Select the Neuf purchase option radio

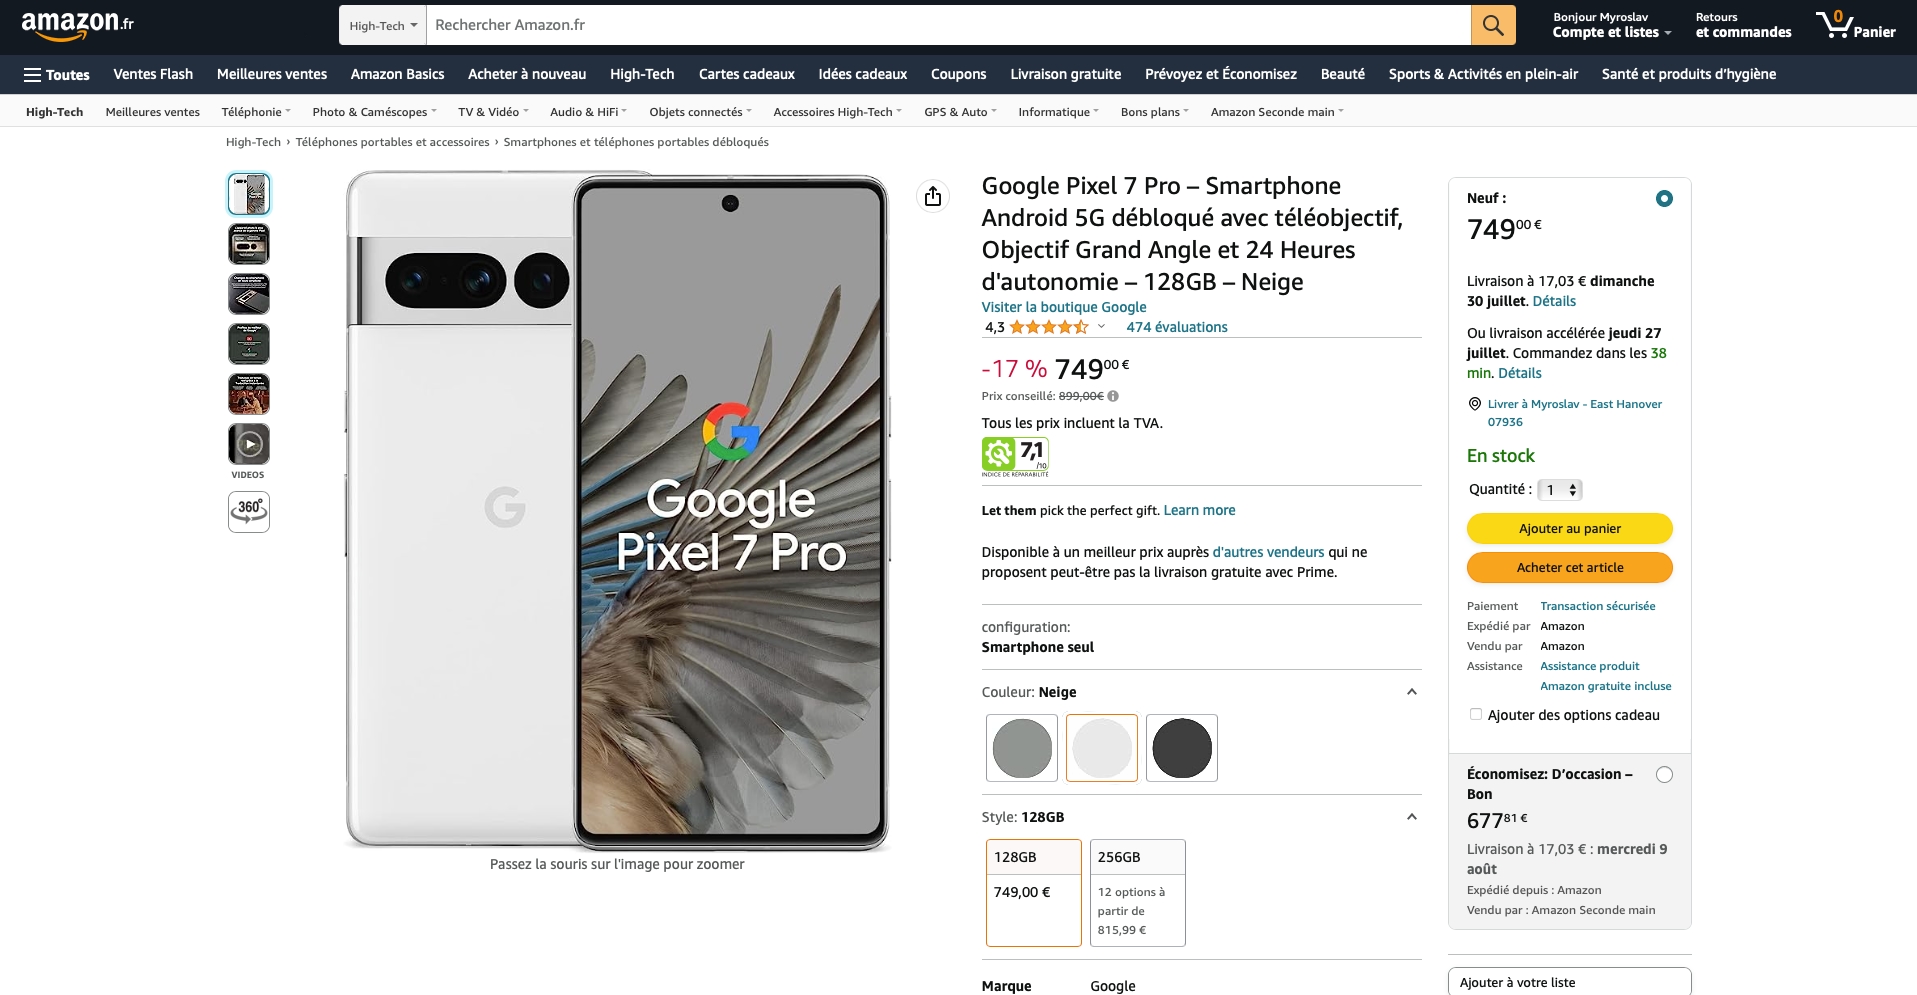pyautogui.click(x=1664, y=199)
